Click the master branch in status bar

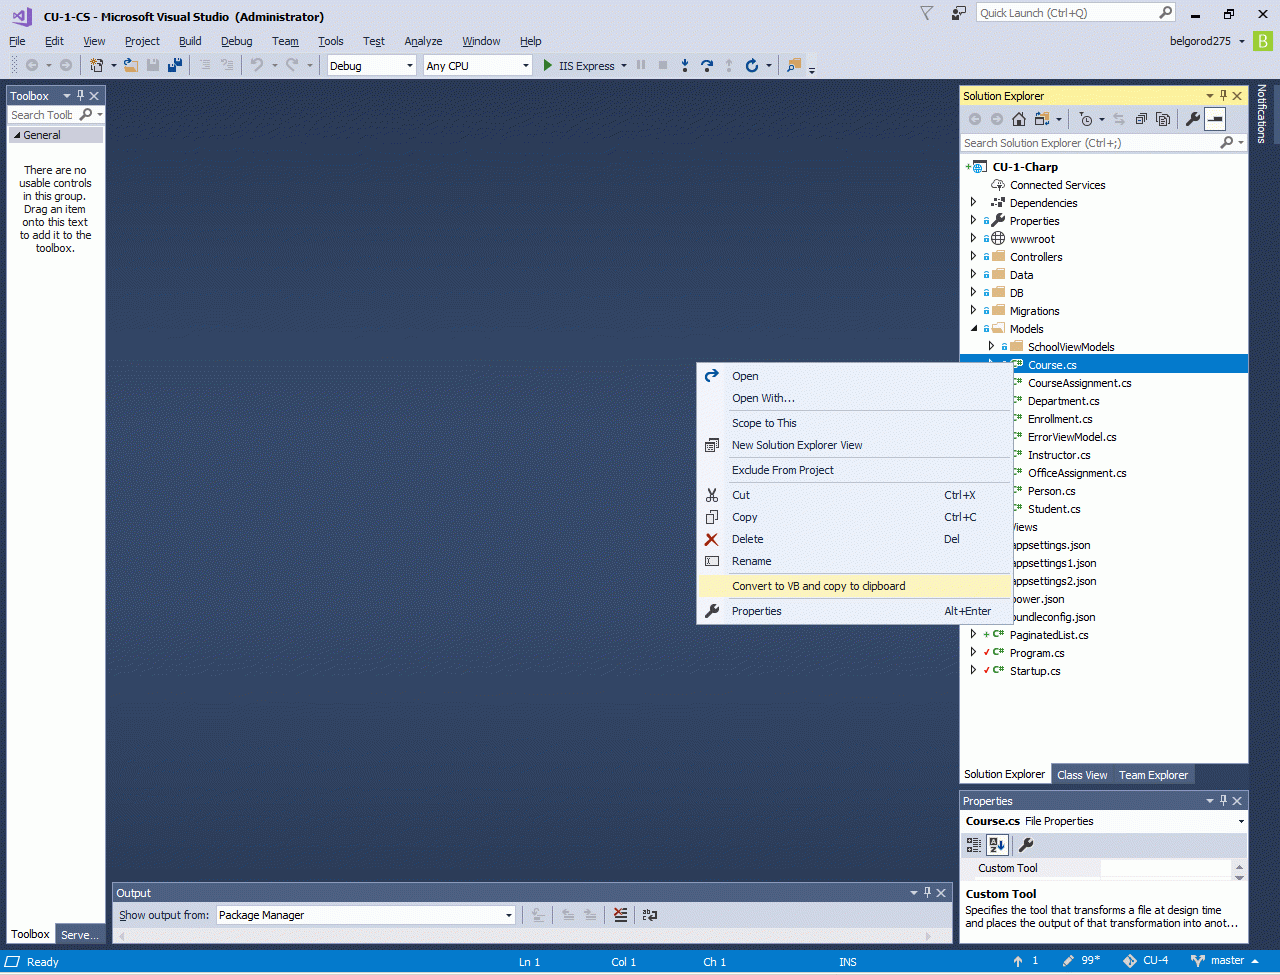click(1226, 961)
